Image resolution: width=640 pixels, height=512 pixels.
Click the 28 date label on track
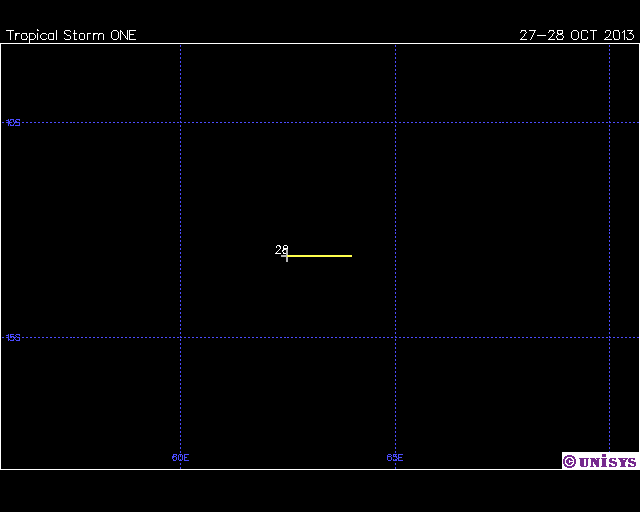click(281, 250)
